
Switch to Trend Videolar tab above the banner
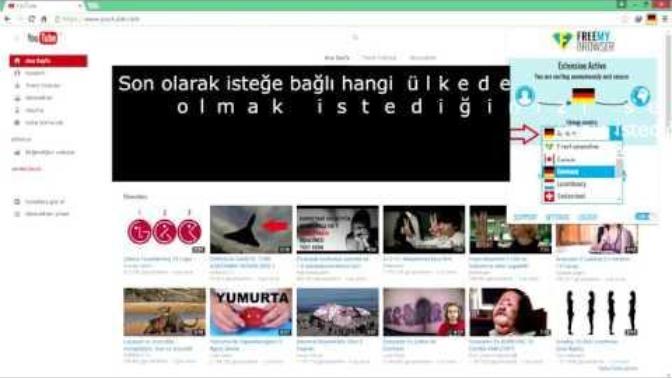(x=379, y=58)
